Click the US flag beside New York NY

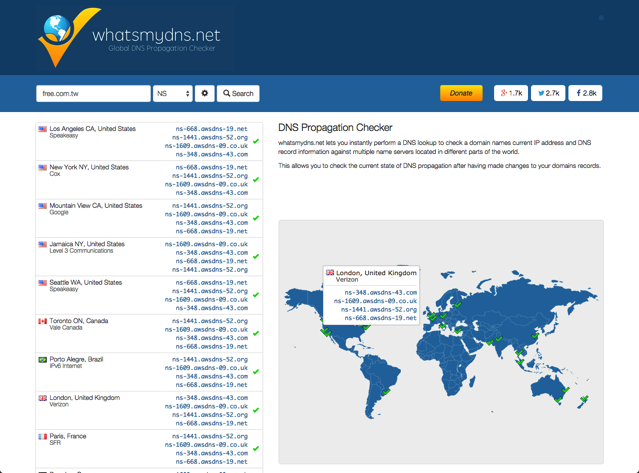pos(42,167)
